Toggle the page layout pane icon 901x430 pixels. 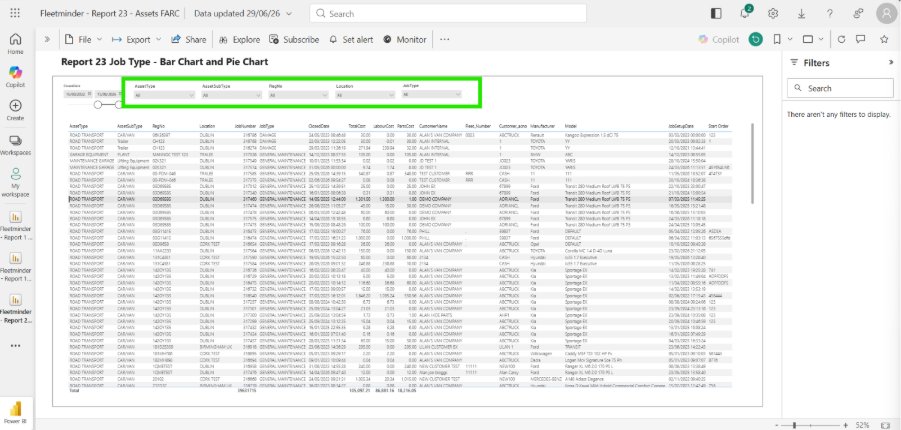point(716,13)
